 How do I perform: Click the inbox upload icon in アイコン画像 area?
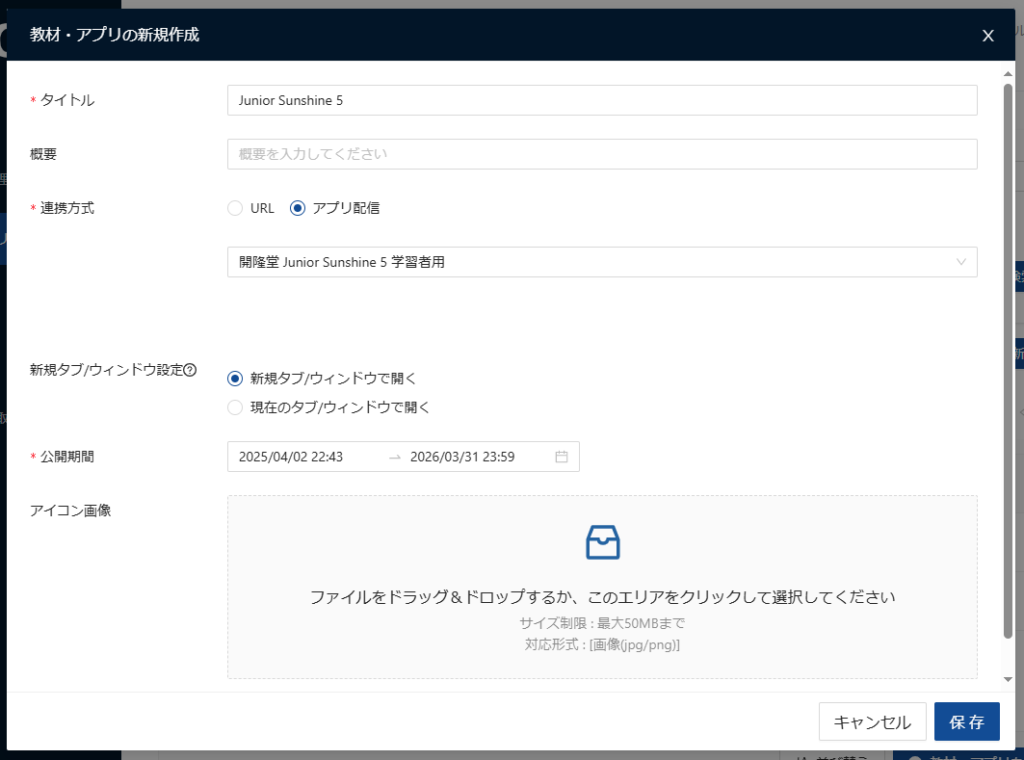point(602,543)
